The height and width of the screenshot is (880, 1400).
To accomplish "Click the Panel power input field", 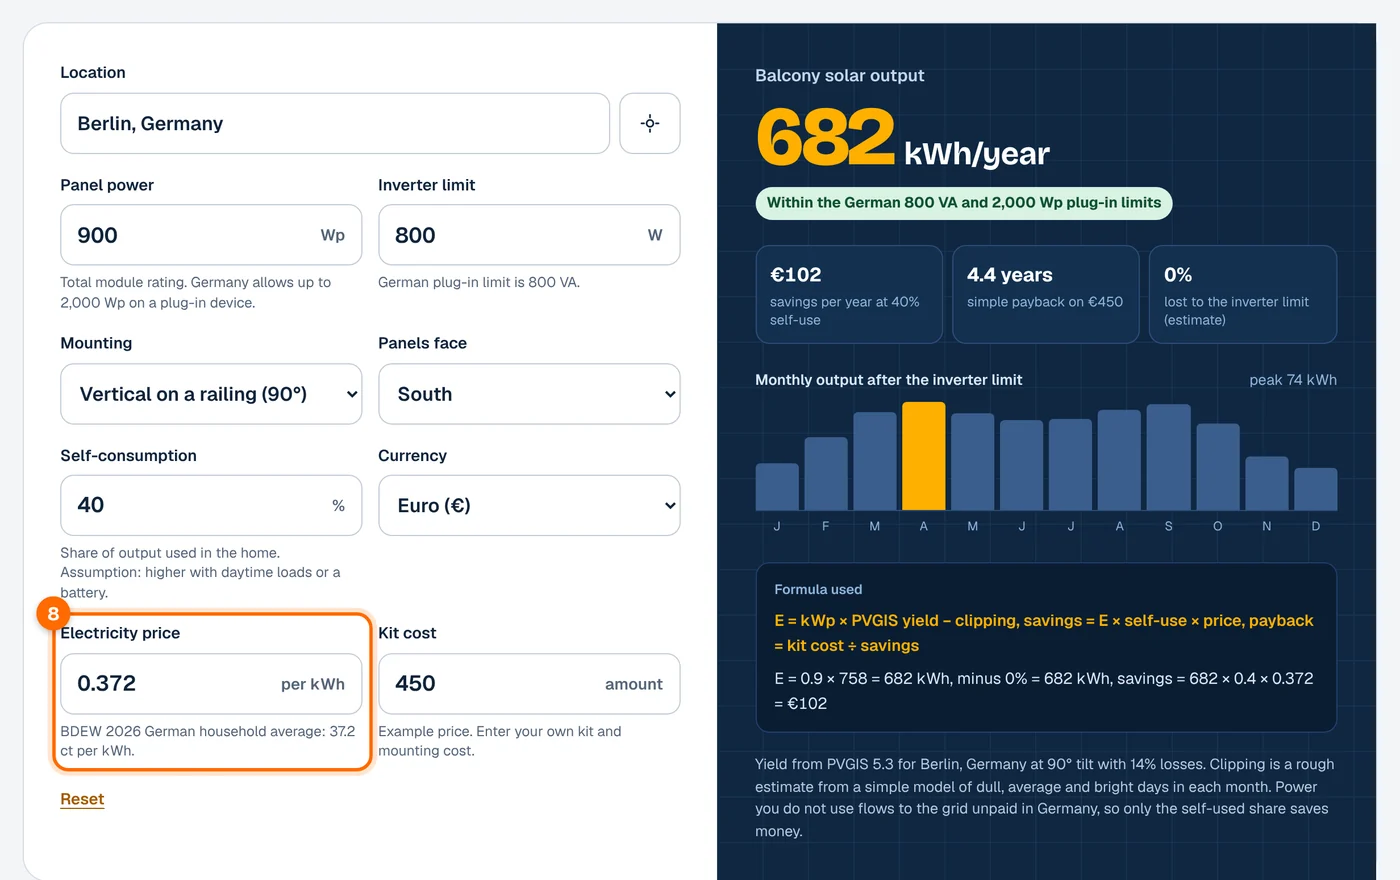I will [211, 235].
